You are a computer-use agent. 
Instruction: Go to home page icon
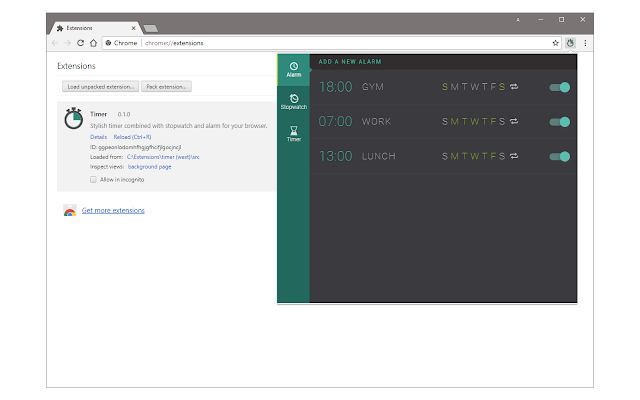93,43
